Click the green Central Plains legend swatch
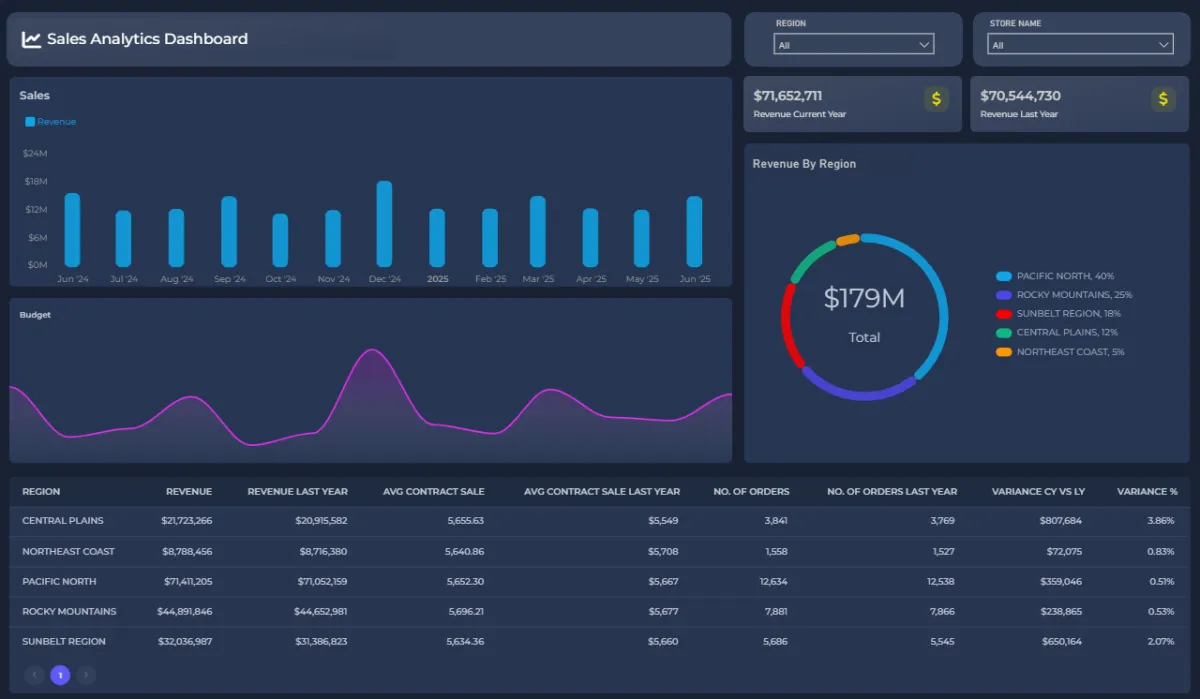This screenshot has height=699, width=1200. click(1004, 333)
